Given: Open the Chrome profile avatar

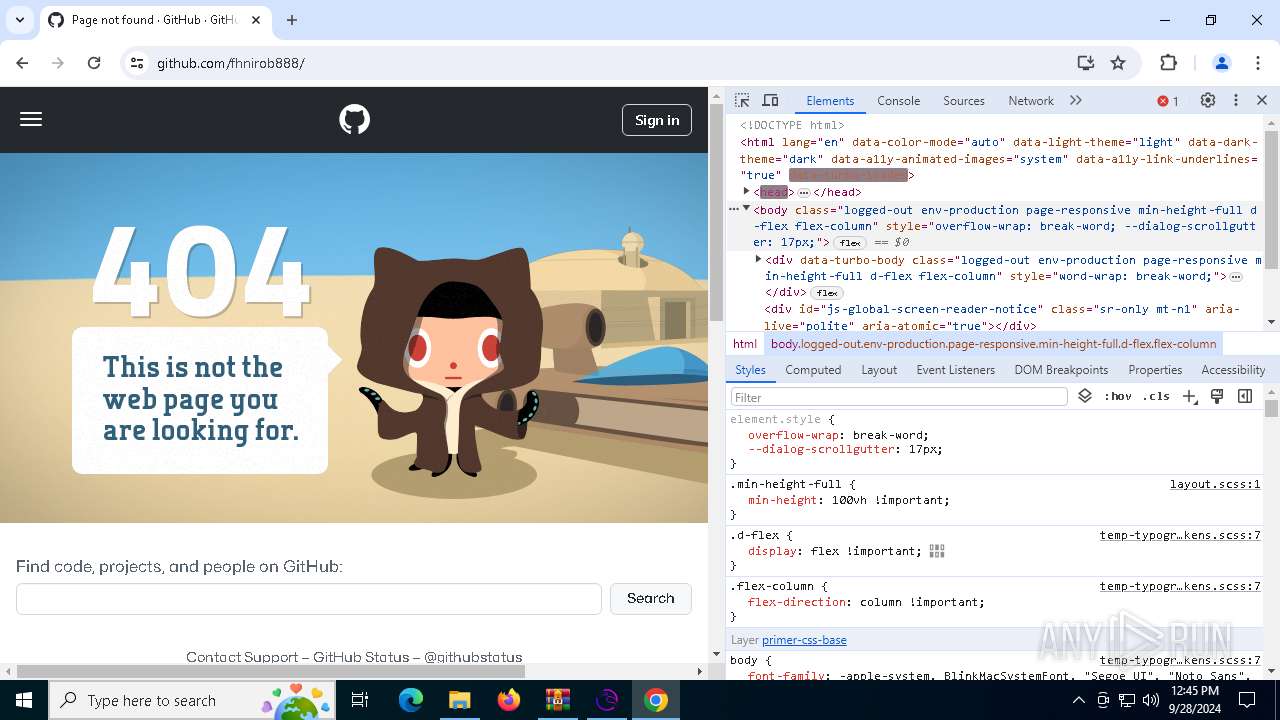Looking at the screenshot, I should point(1221,63).
